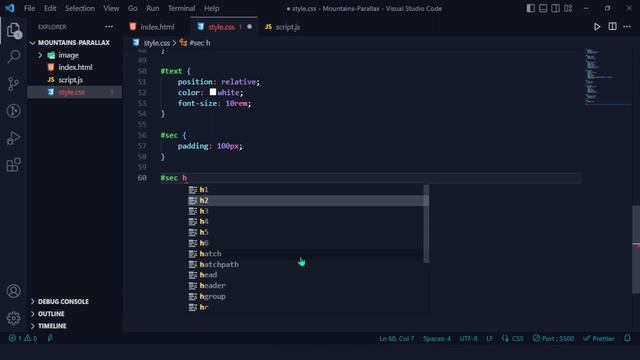Open the Accounts icon in activity bar
Image resolution: width=640 pixels, height=360 pixels.
click(x=13, y=291)
